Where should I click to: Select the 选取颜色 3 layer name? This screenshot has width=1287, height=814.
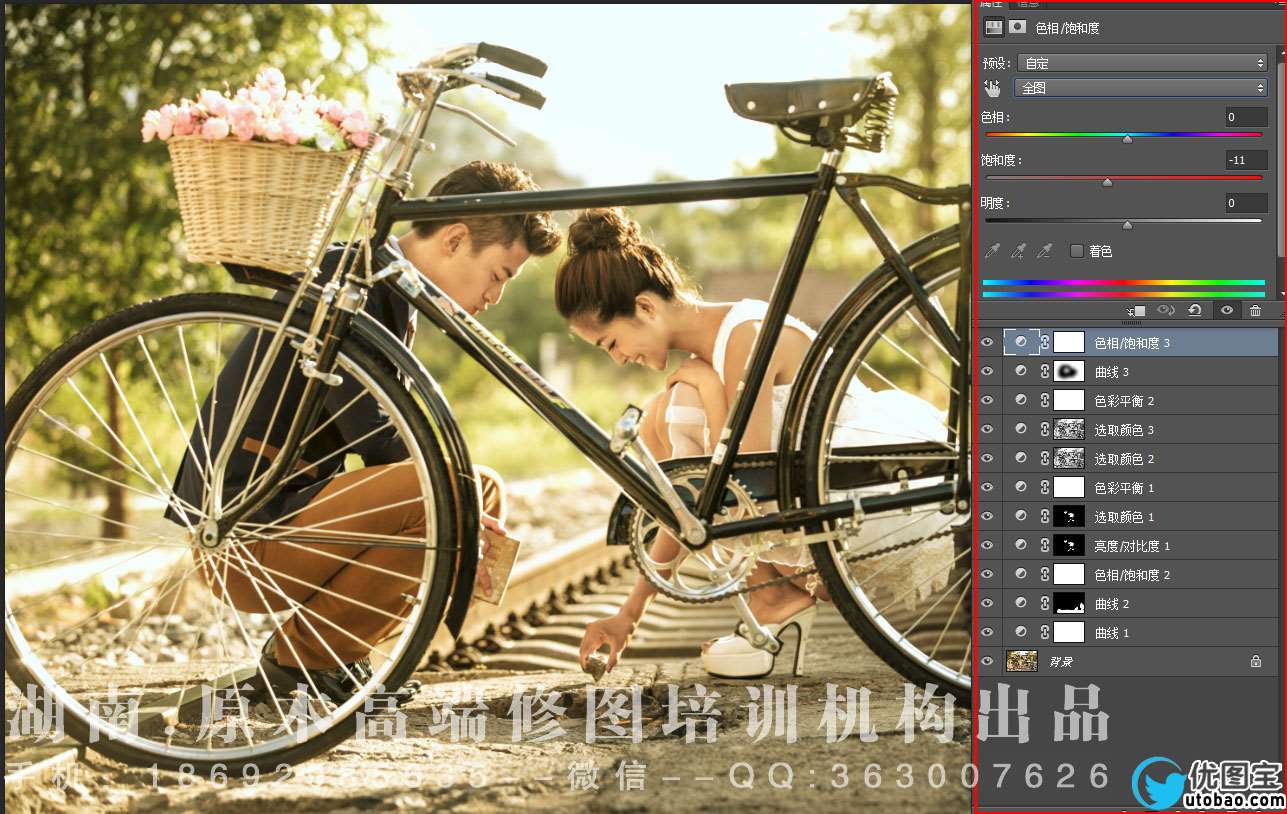pos(1124,430)
